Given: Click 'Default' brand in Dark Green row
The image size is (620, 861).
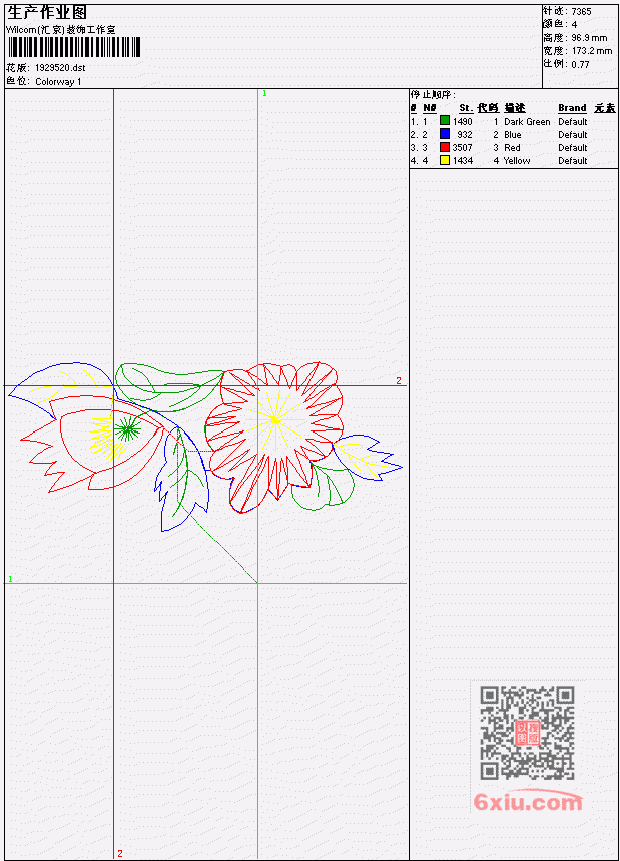Looking at the screenshot, I should [x=573, y=122].
